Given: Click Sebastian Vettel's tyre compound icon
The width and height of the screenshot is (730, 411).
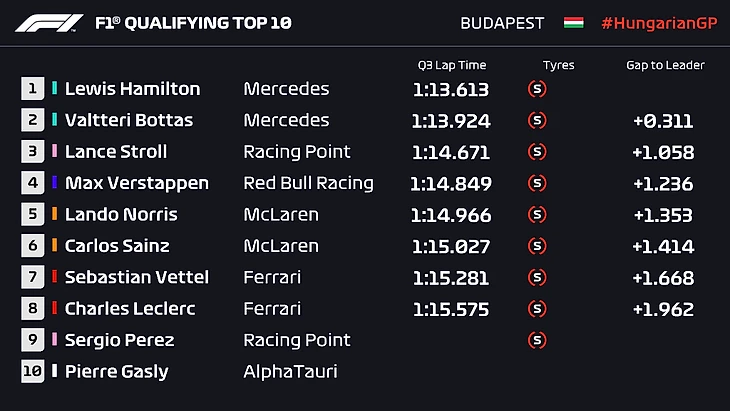Looking at the screenshot, I should coord(537,277).
